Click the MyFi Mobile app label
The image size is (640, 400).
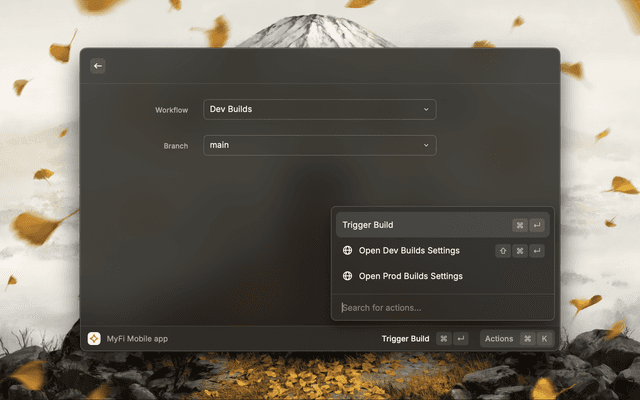point(137,339)
